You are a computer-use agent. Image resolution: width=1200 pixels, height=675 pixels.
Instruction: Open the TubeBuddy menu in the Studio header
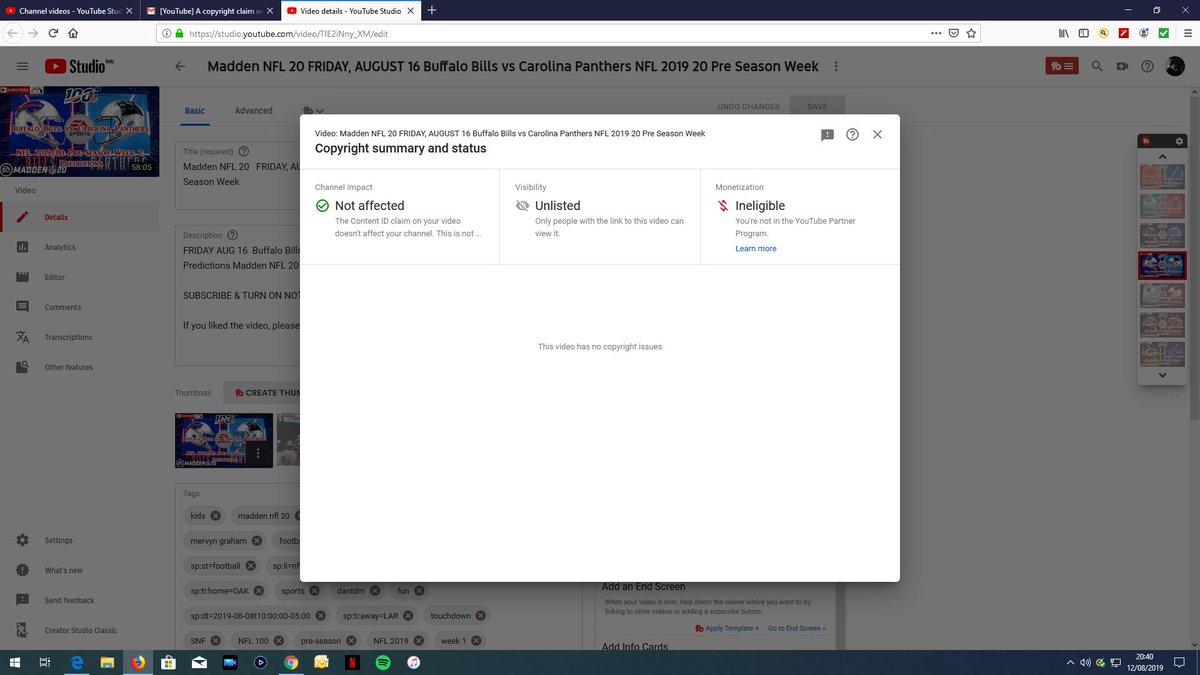1062,67
